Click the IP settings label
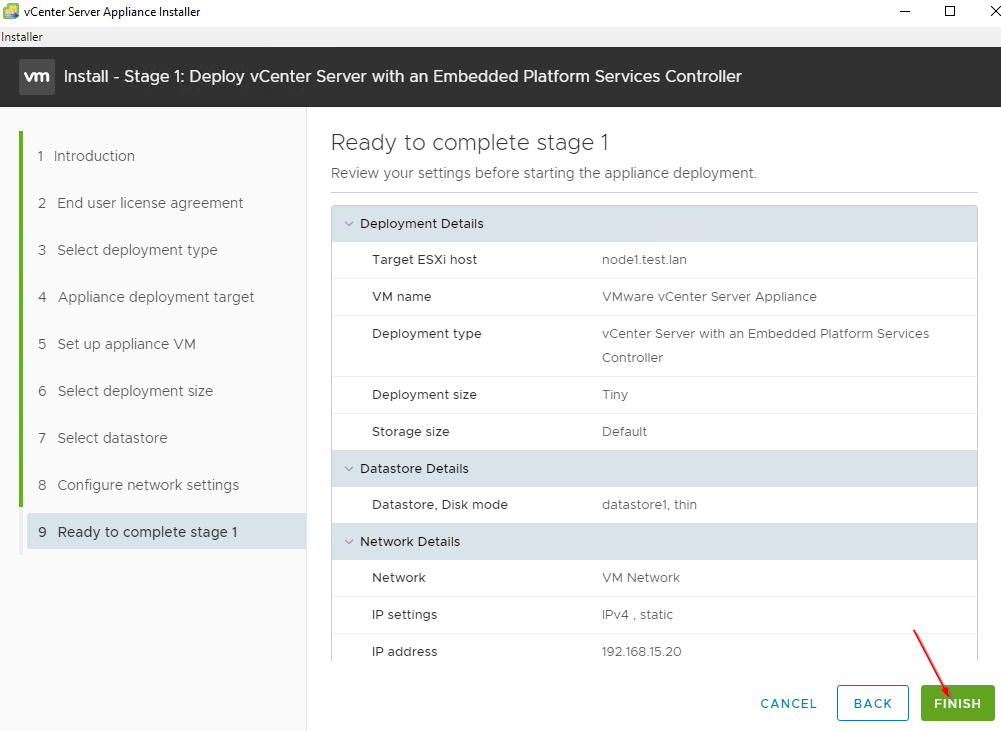The width and height of the screenshot is (1001, 731). [x=405, y=615]
